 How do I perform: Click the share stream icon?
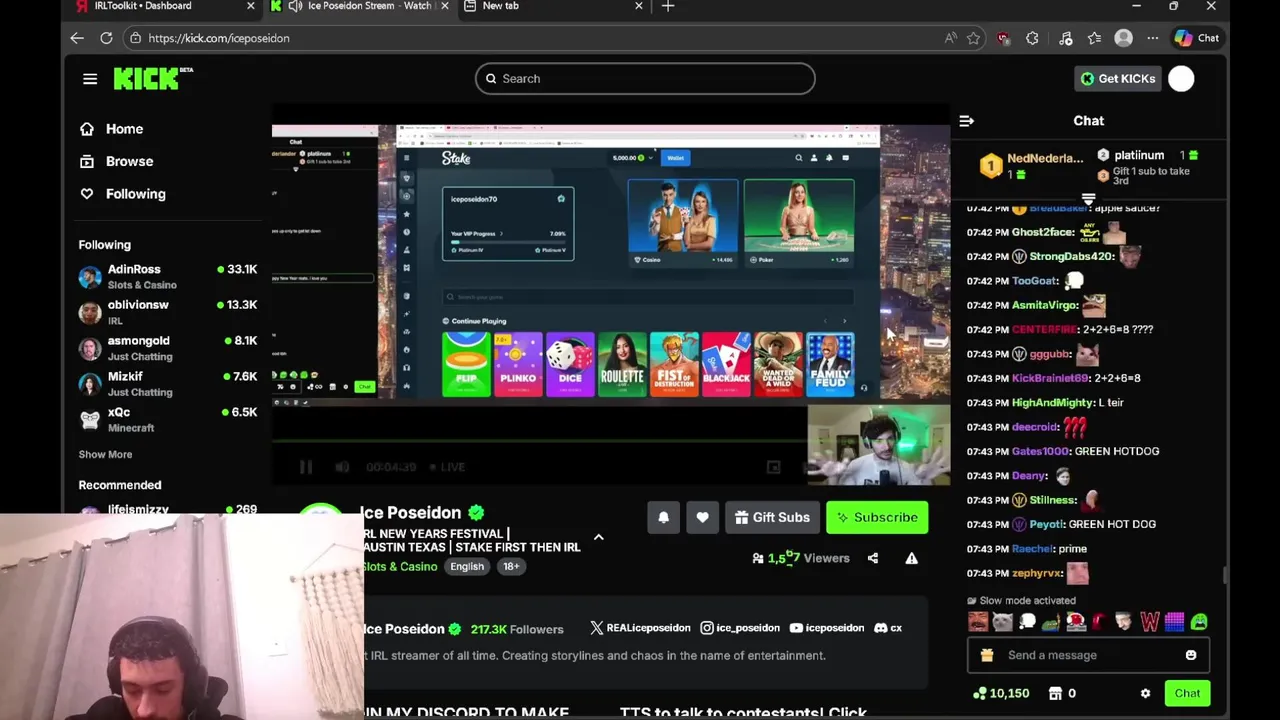(873, 558)
